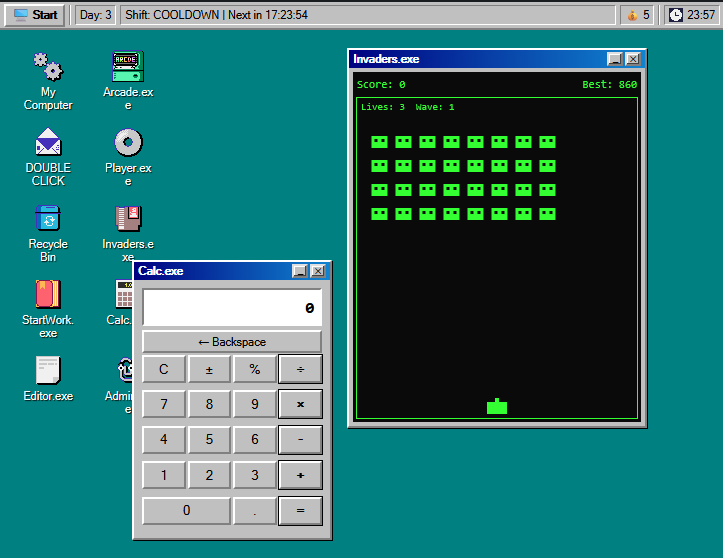Close the Calc.exe window

tap(318, 271)
